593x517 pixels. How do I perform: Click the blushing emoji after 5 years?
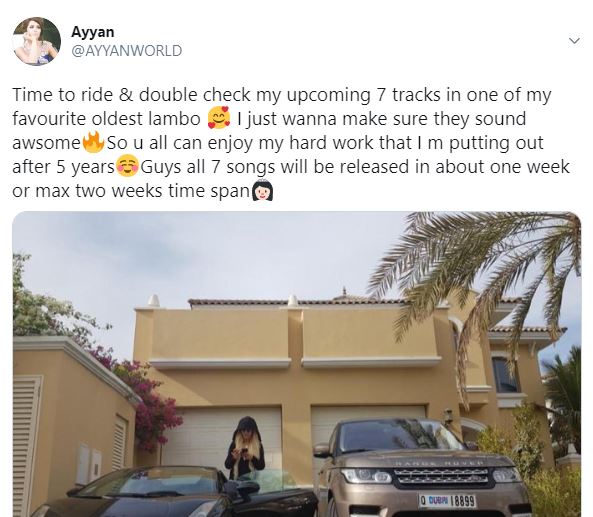click(127, 166)
